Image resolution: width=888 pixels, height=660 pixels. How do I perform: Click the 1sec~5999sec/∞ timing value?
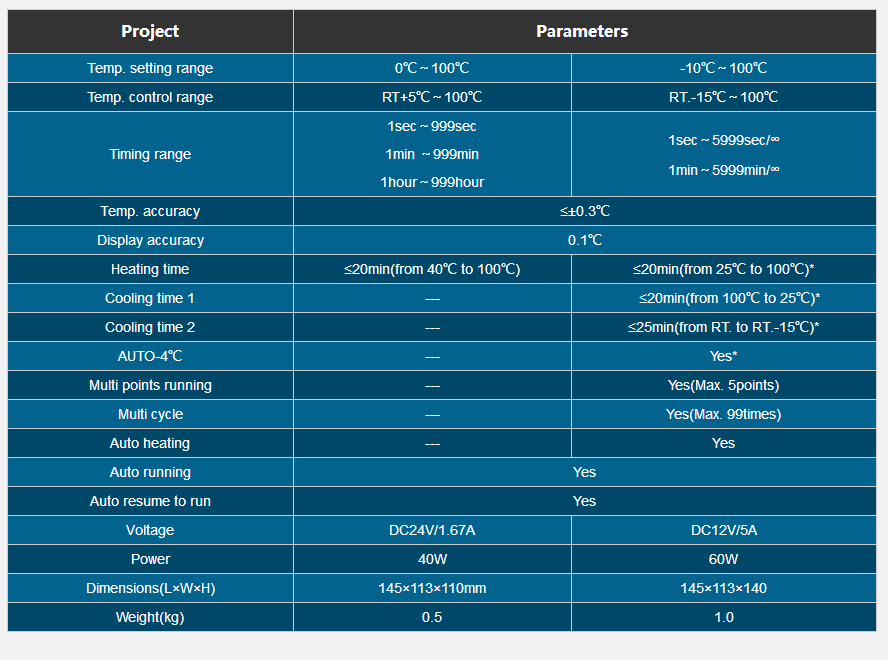(x=724, y=140)
